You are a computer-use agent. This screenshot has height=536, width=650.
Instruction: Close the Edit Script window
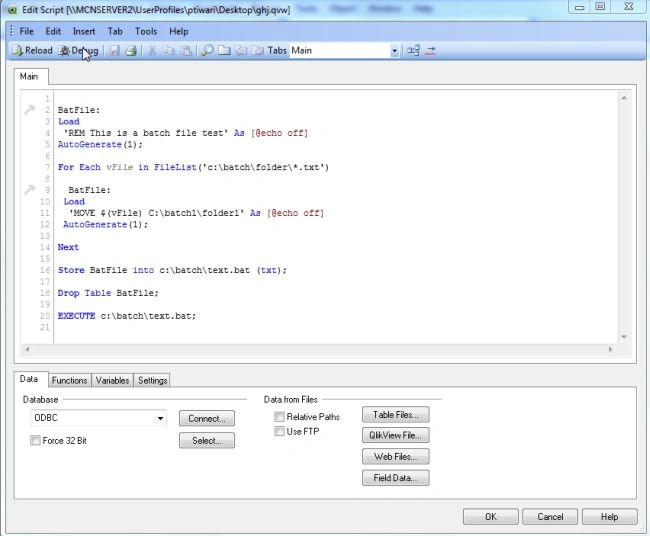point(628,7)
